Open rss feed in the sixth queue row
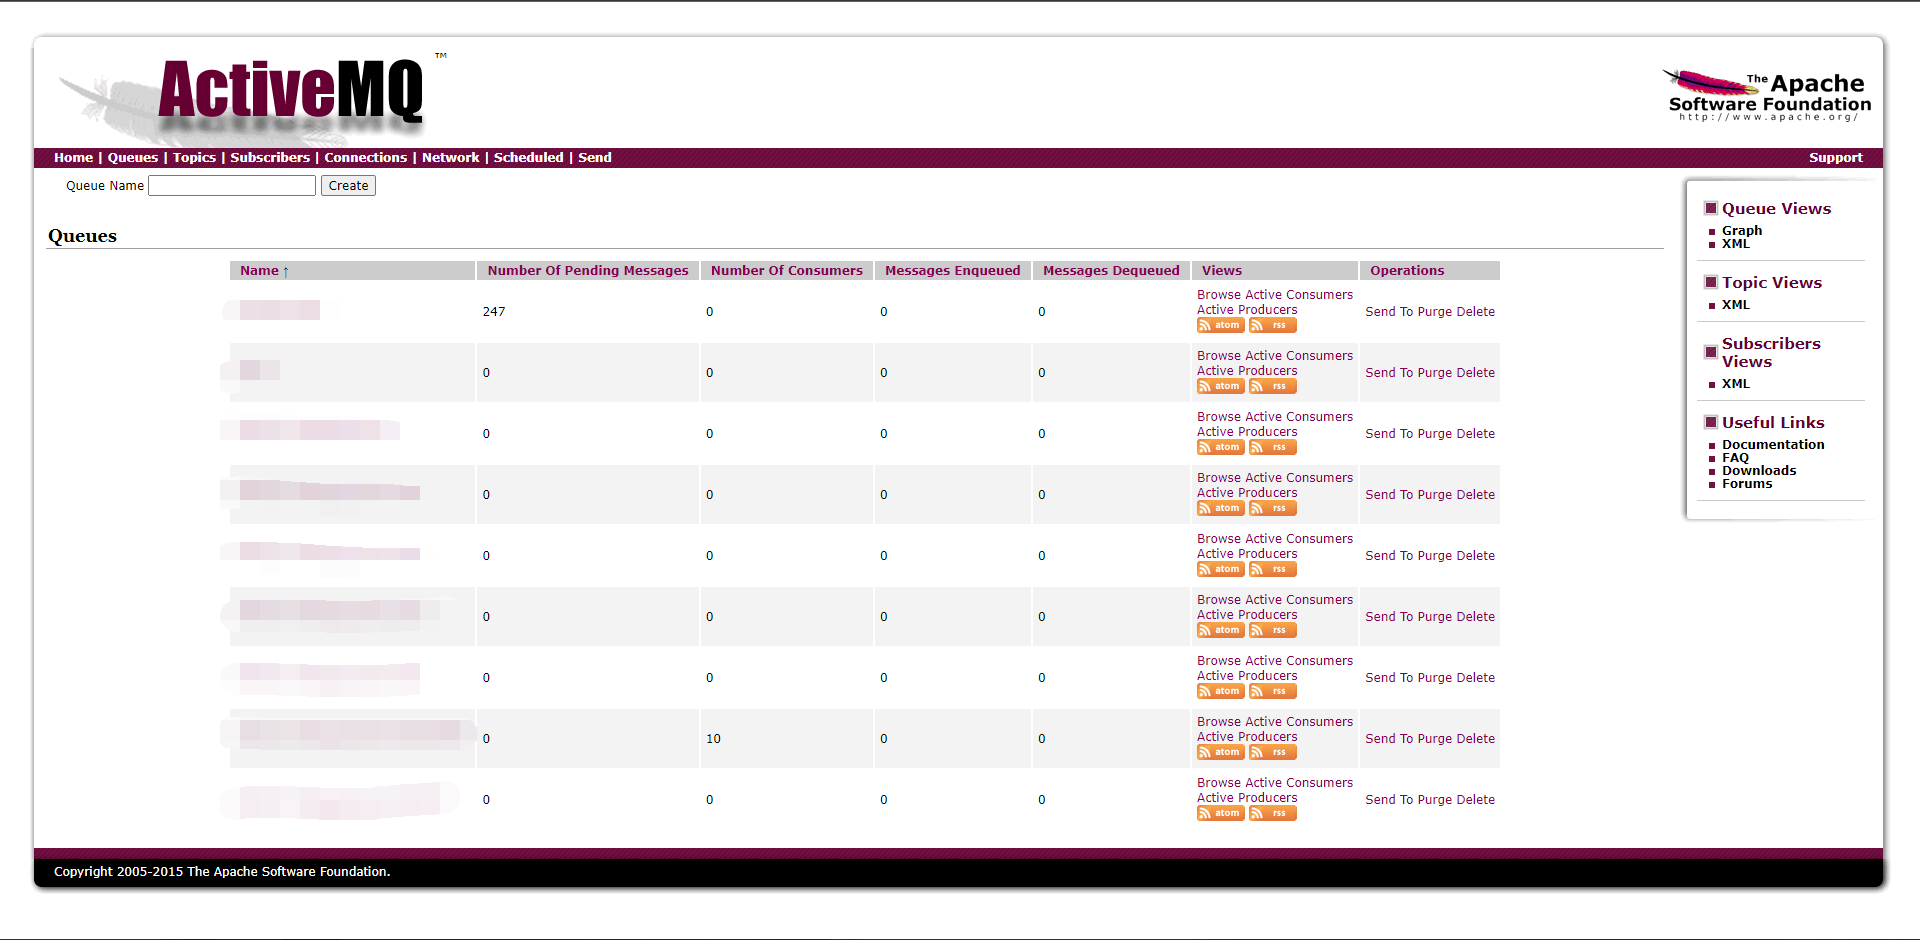This screenshot has height=940, width=1920. [x=1273, y=631]
